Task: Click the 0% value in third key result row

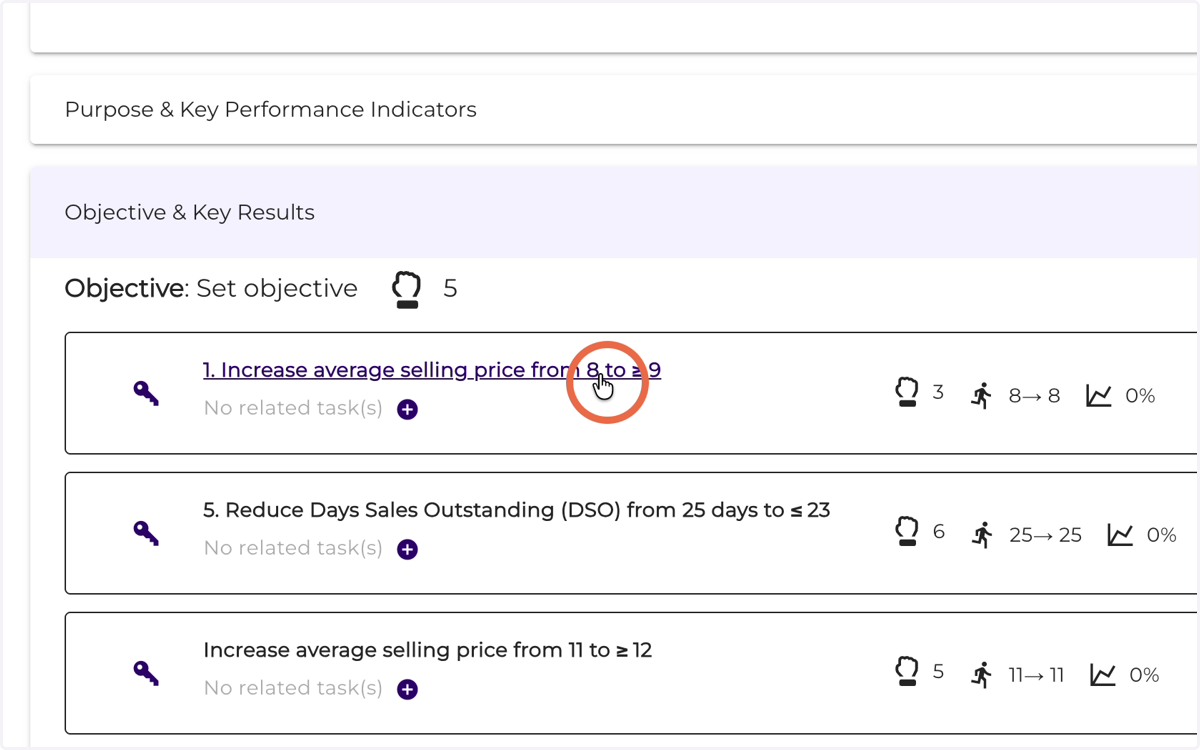Action: tap(1144, 675)
